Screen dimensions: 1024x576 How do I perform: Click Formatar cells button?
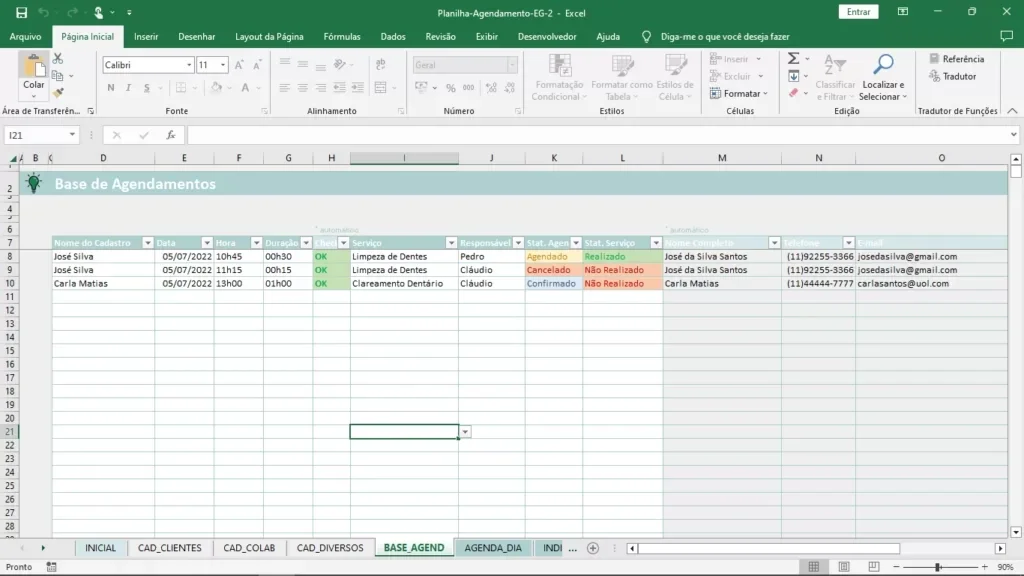[x=739, y=93]
